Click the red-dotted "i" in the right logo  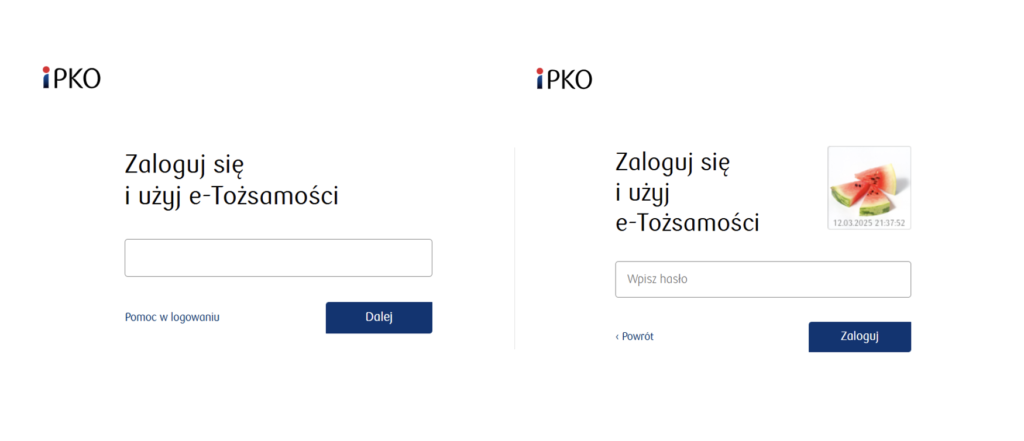(x=539, y=78)
